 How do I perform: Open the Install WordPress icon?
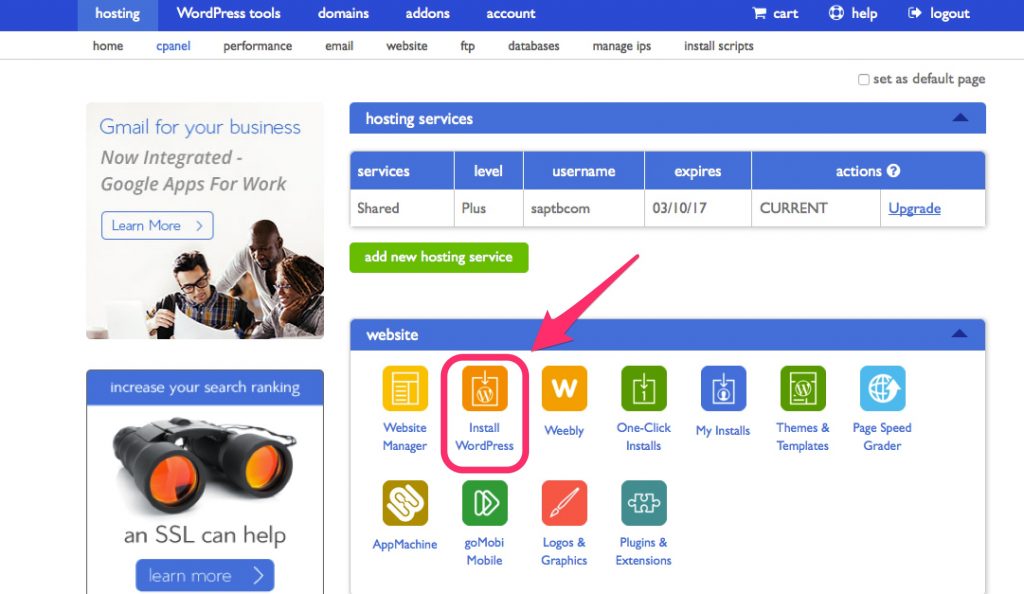point(485,388)
